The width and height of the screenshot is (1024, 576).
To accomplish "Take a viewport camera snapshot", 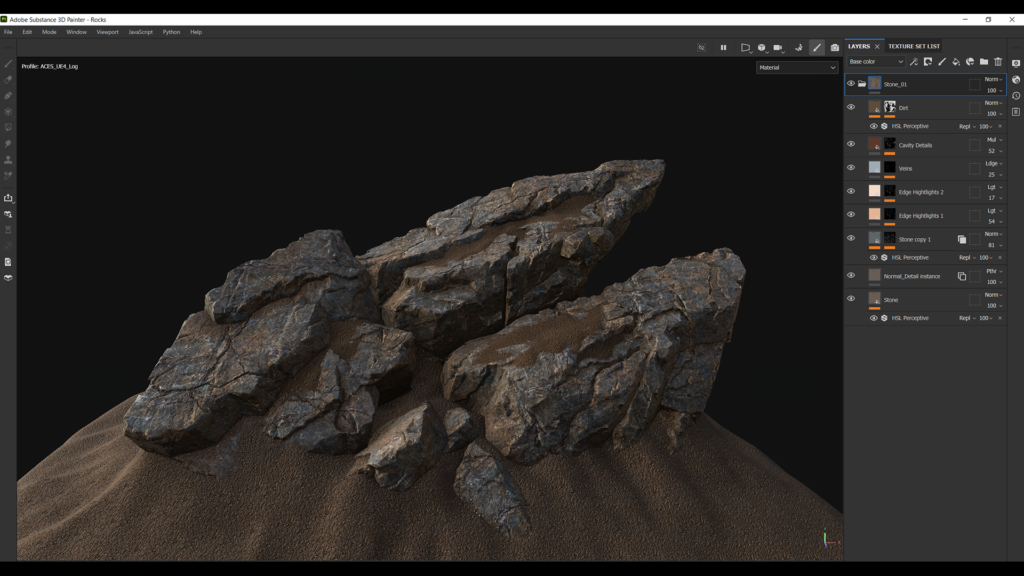I will coord(835,47).
